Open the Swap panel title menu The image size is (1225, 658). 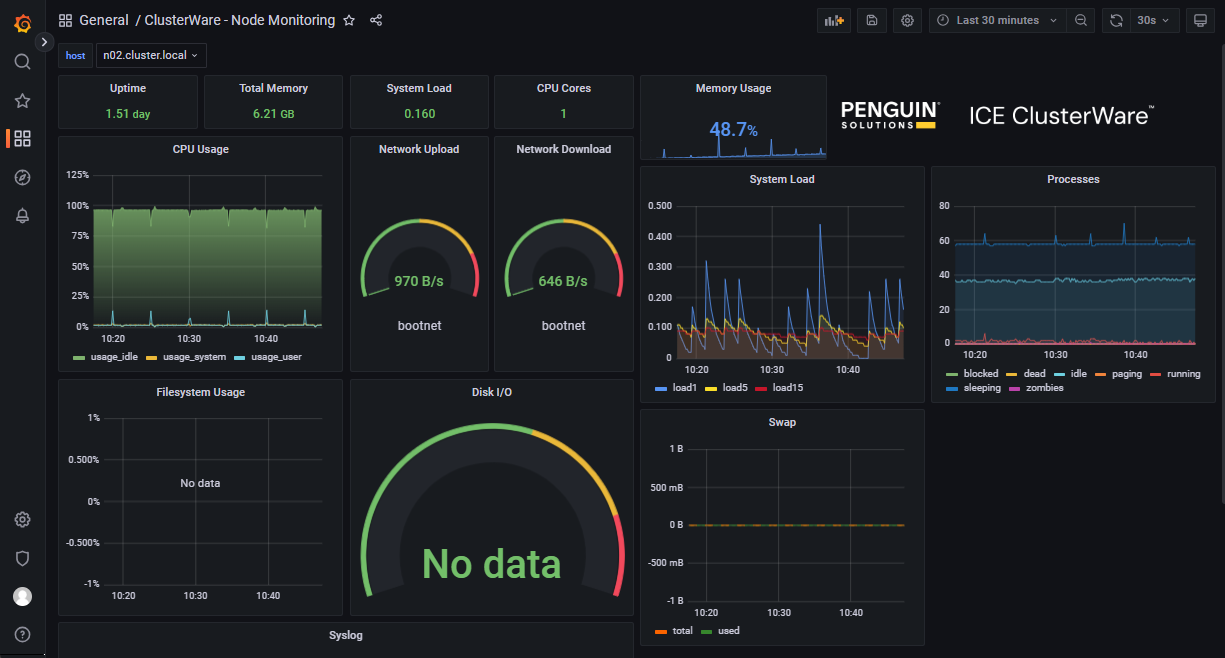[782, 422]
